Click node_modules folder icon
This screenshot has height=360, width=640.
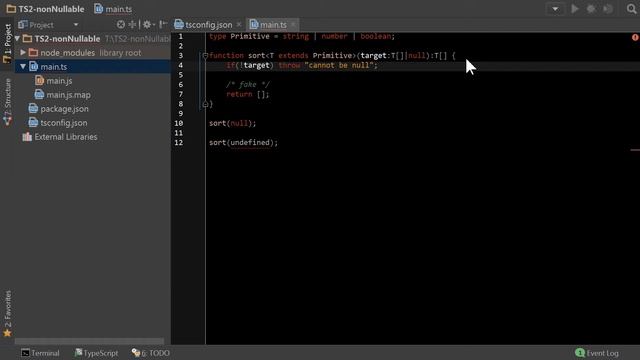tap(33, 53)
